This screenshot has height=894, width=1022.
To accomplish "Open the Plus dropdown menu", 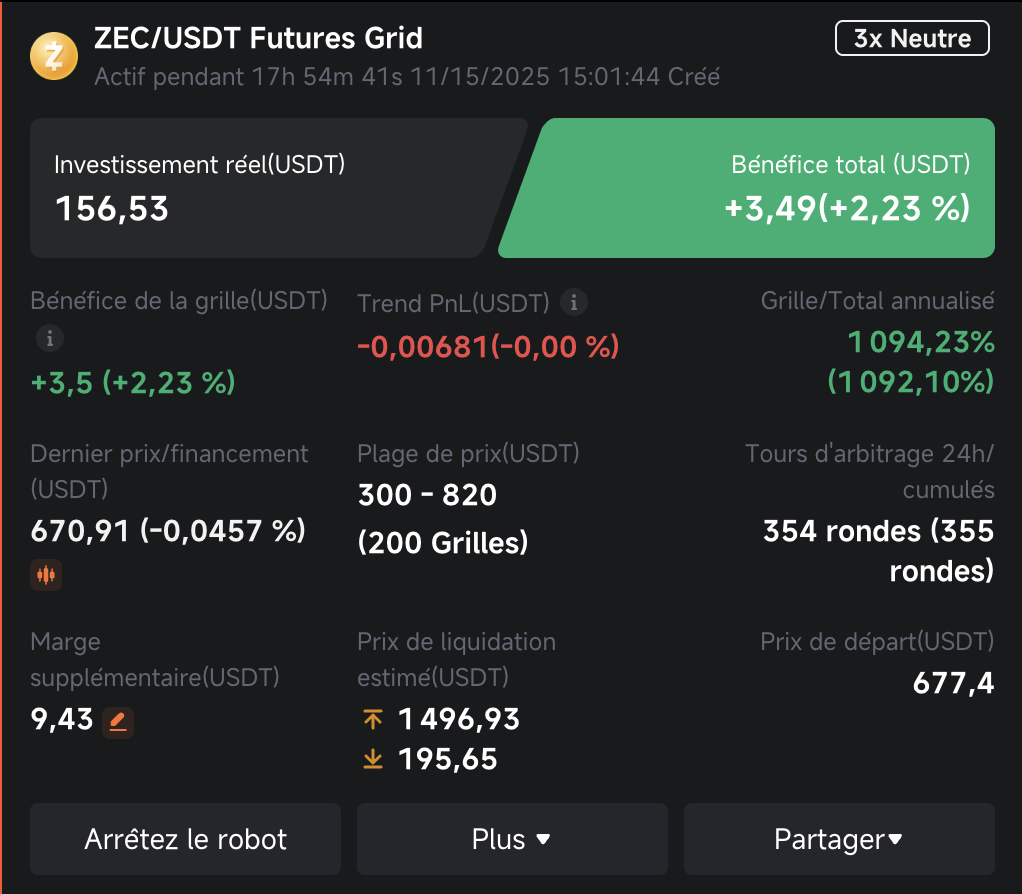I will [511, 839].
